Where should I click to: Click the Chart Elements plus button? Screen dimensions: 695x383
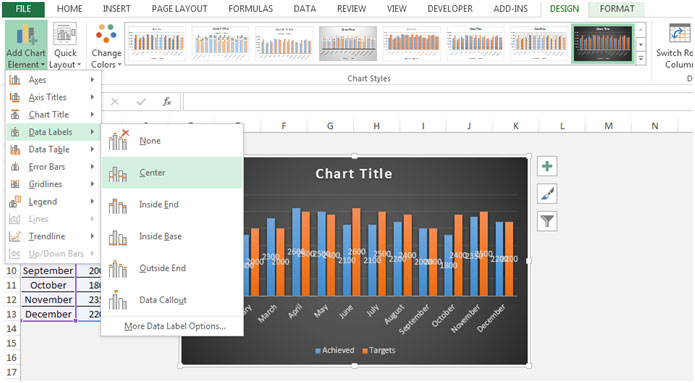coord(547,166)
